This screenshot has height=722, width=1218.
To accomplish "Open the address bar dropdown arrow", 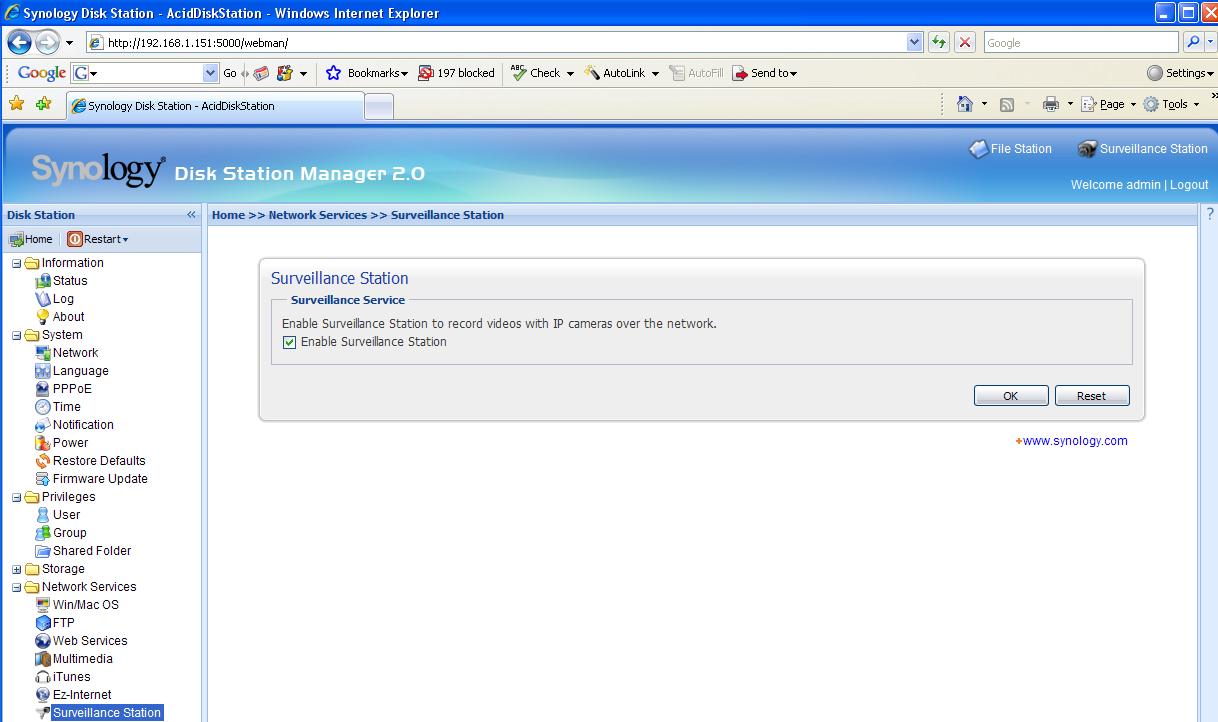I will tap(914, 42).
